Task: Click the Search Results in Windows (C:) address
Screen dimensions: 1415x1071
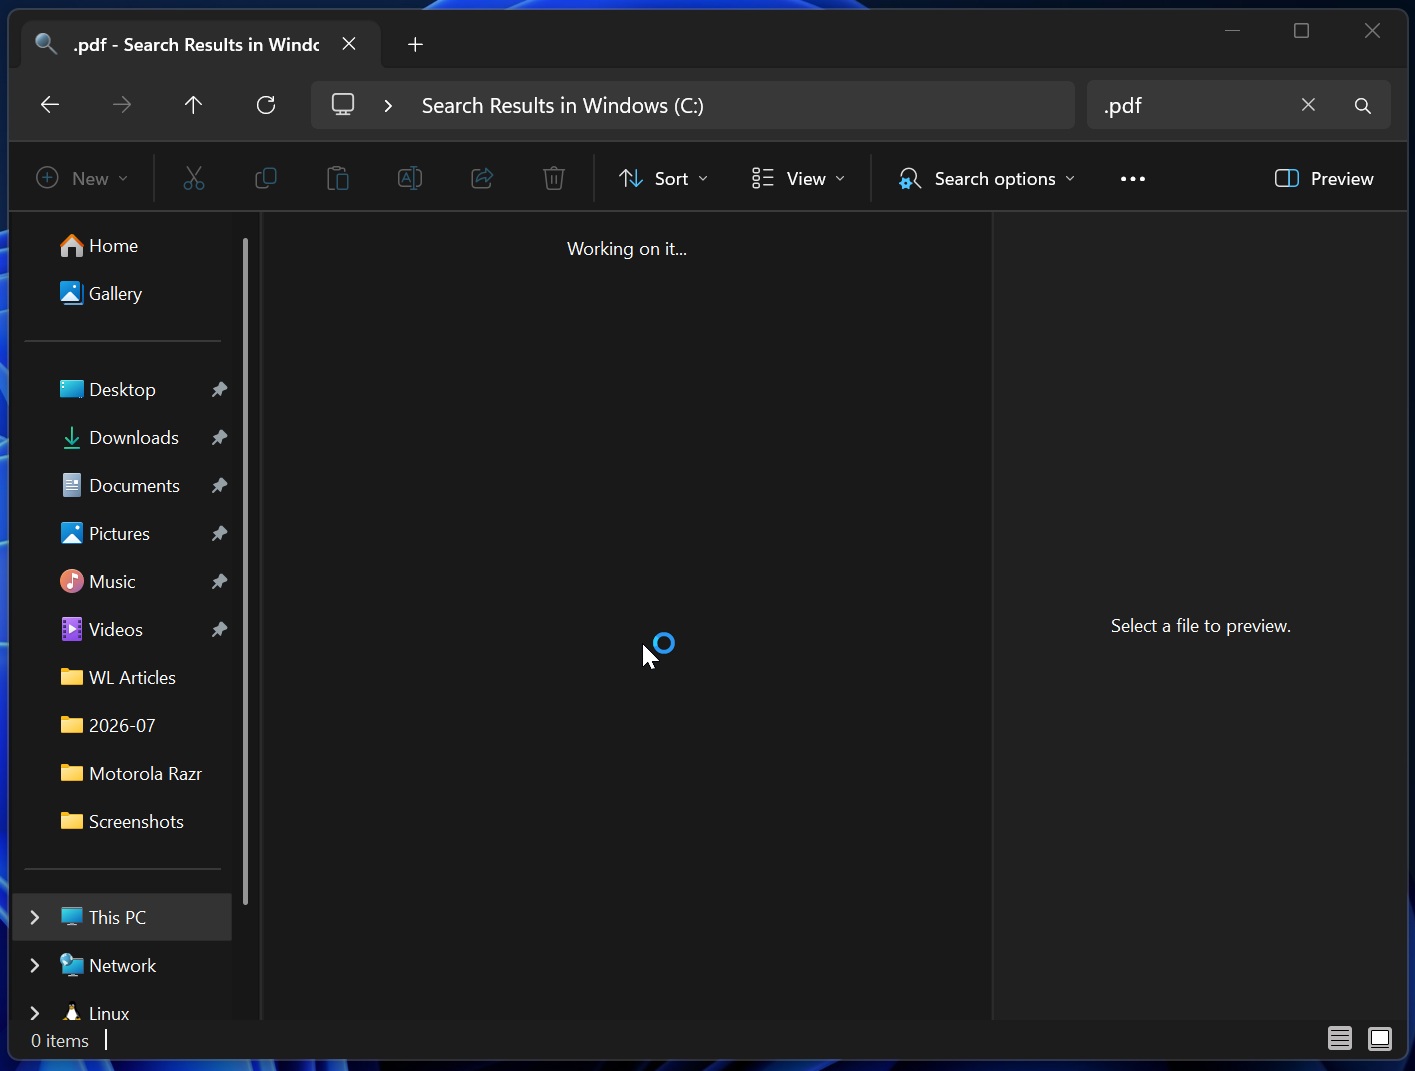Action: [563, 106]
